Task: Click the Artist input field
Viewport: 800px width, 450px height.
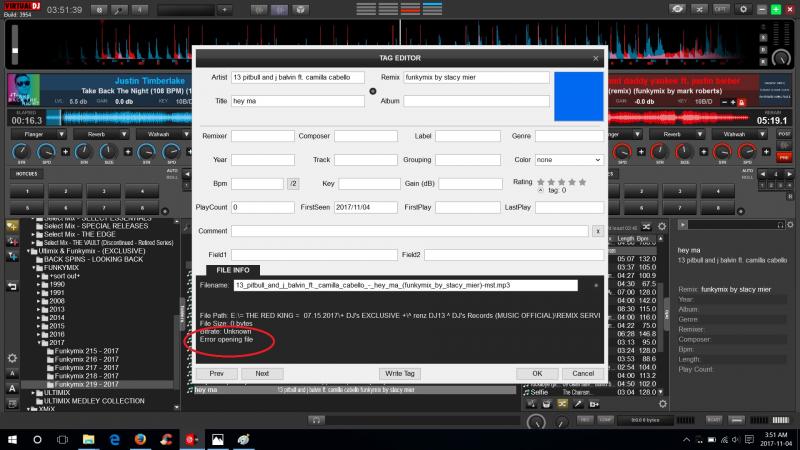Action: coord(298,78)
